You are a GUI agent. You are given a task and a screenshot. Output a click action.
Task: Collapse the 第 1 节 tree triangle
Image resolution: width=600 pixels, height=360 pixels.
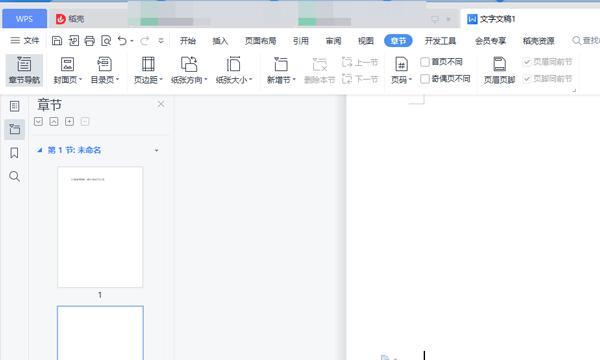click(39, 150)
